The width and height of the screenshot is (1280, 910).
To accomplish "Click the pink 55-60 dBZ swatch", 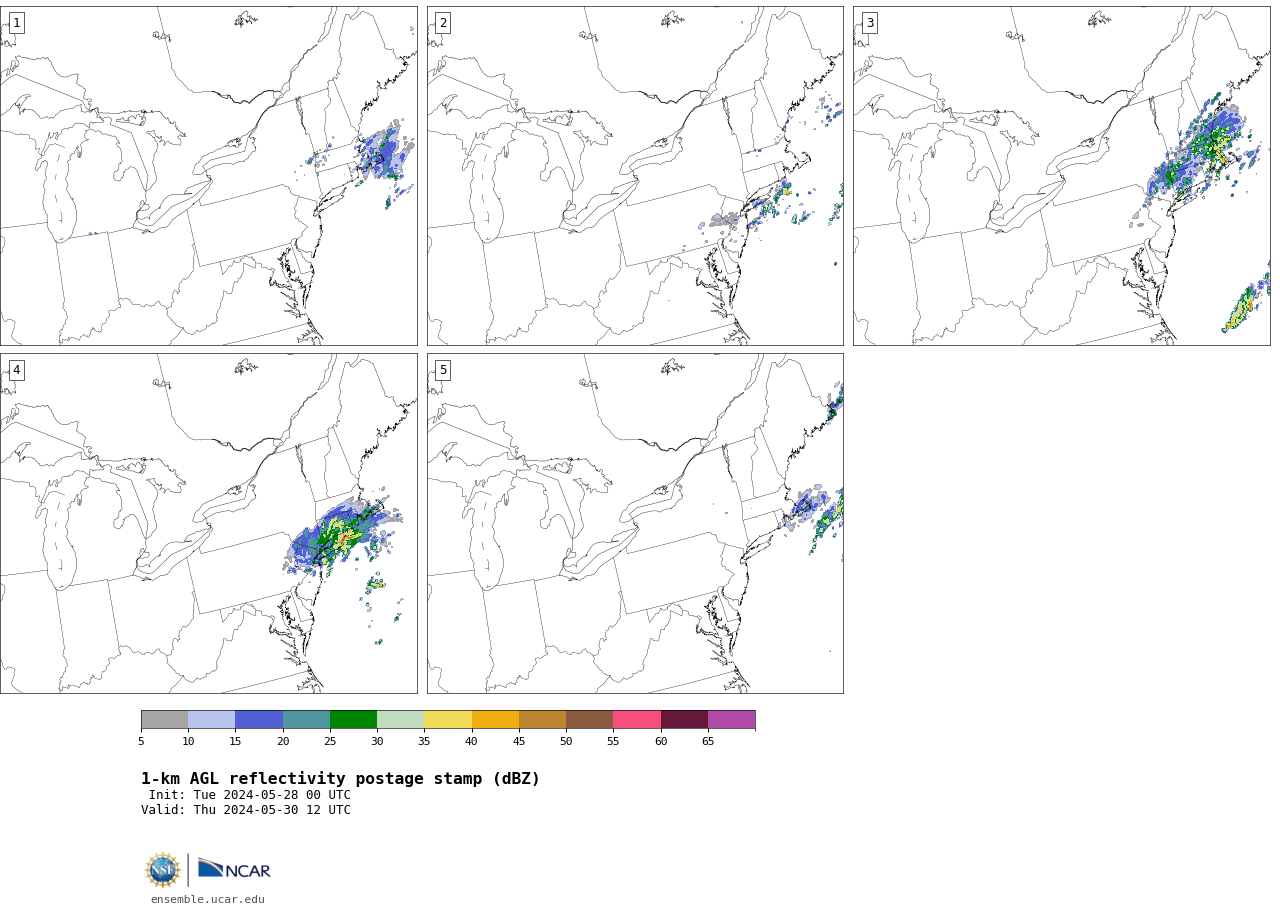I will (x=637, y=720).
